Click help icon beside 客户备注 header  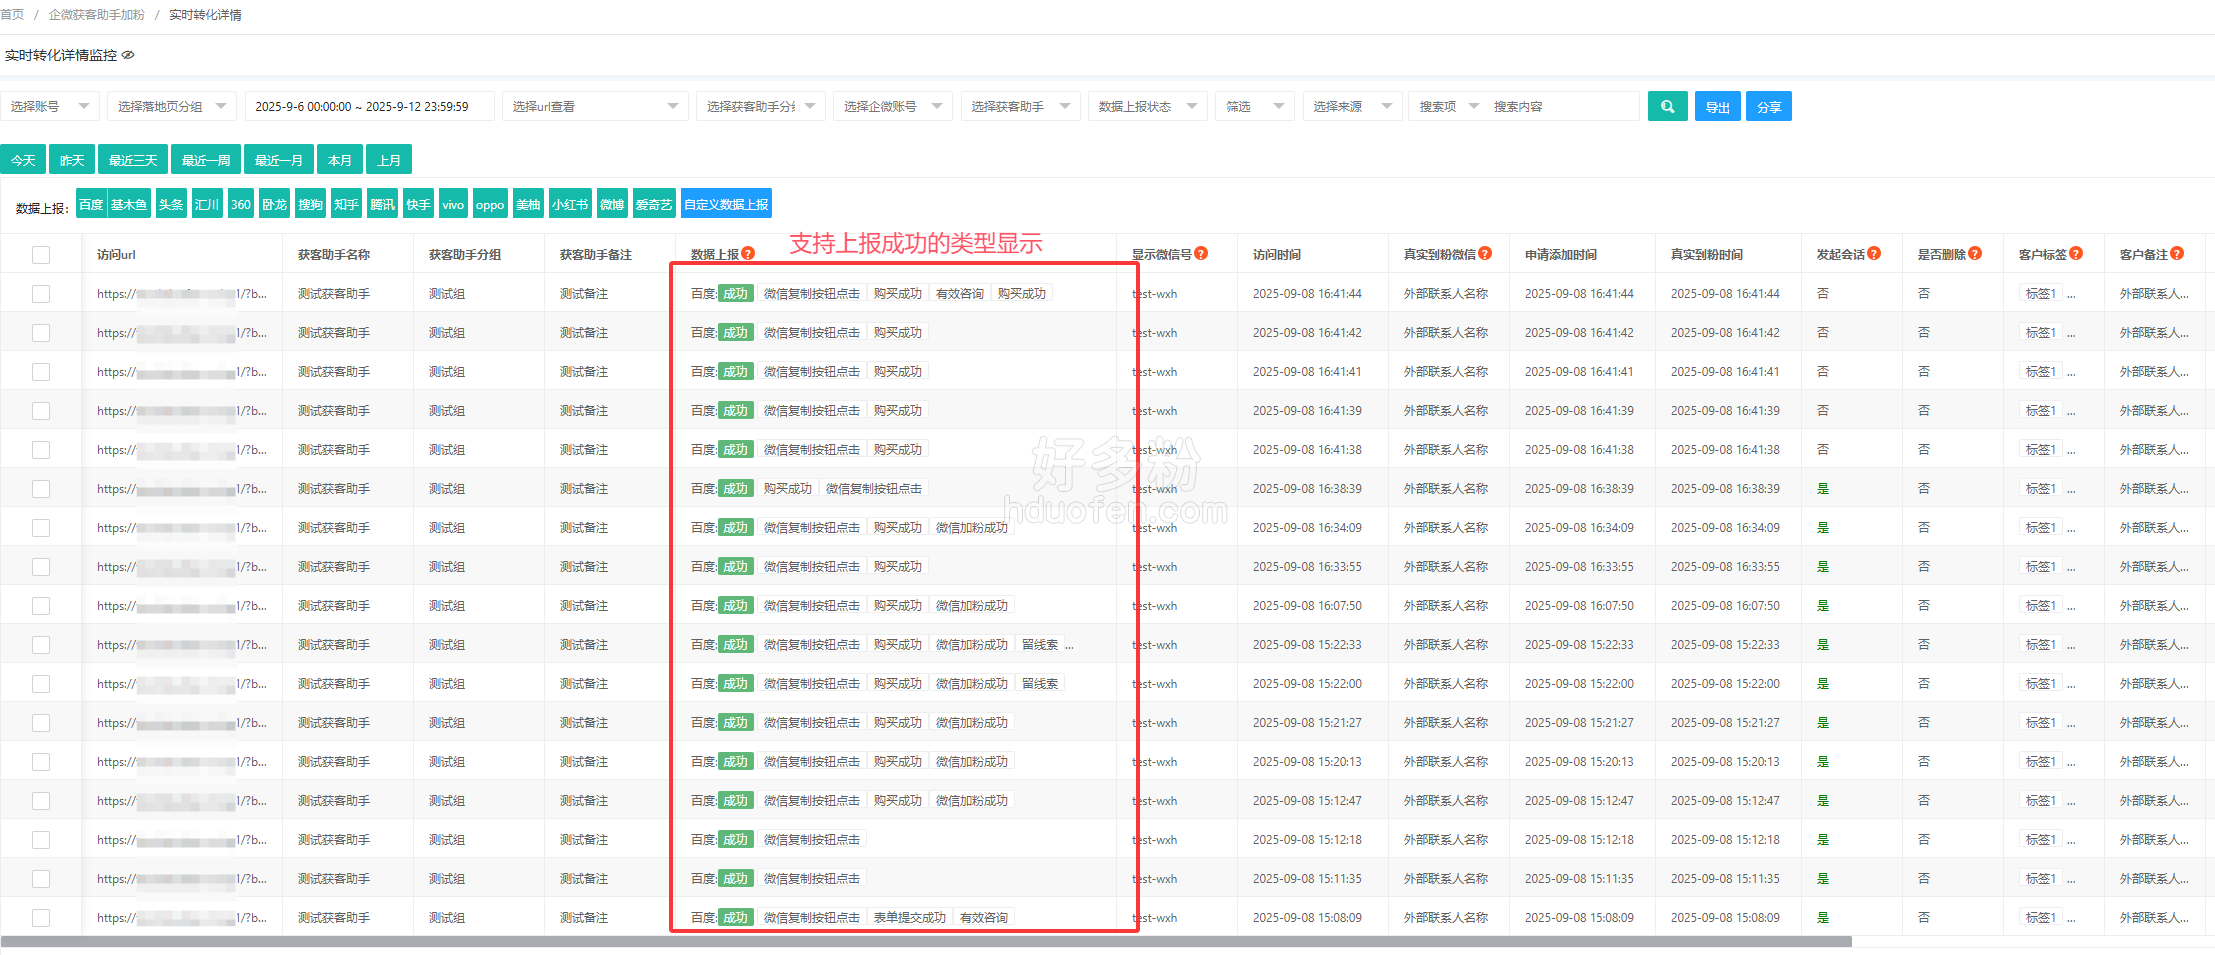(2177, 254)
